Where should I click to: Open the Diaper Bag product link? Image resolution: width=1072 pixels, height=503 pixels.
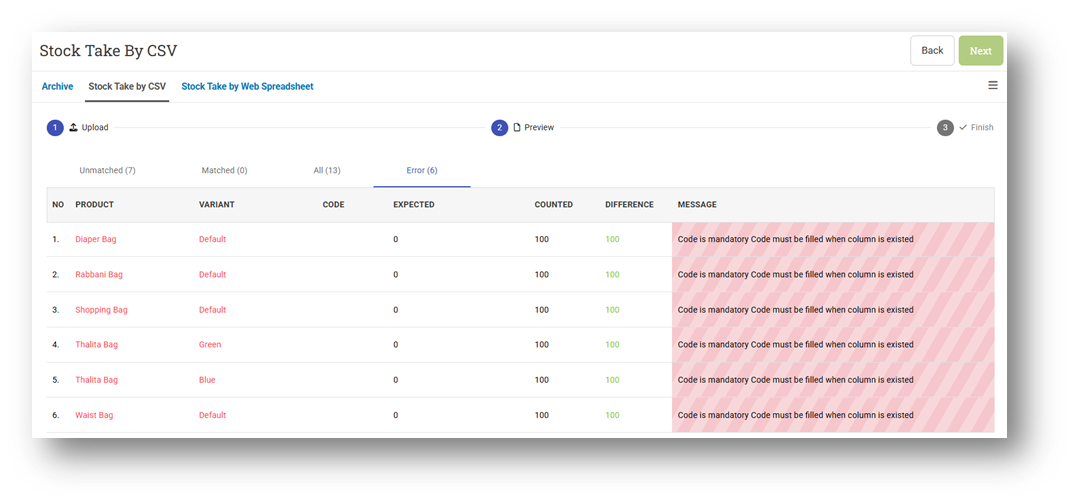[96, 239]
